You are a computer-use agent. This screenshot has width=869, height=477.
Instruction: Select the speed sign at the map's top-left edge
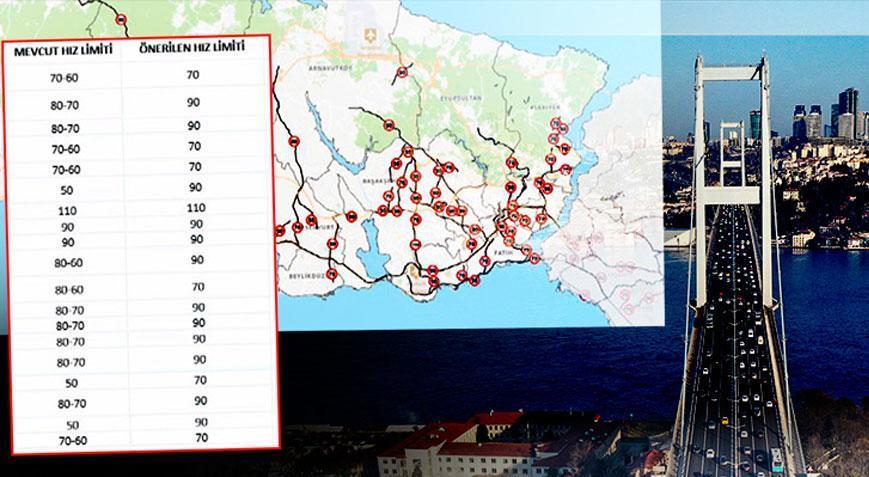coord(121,20)
